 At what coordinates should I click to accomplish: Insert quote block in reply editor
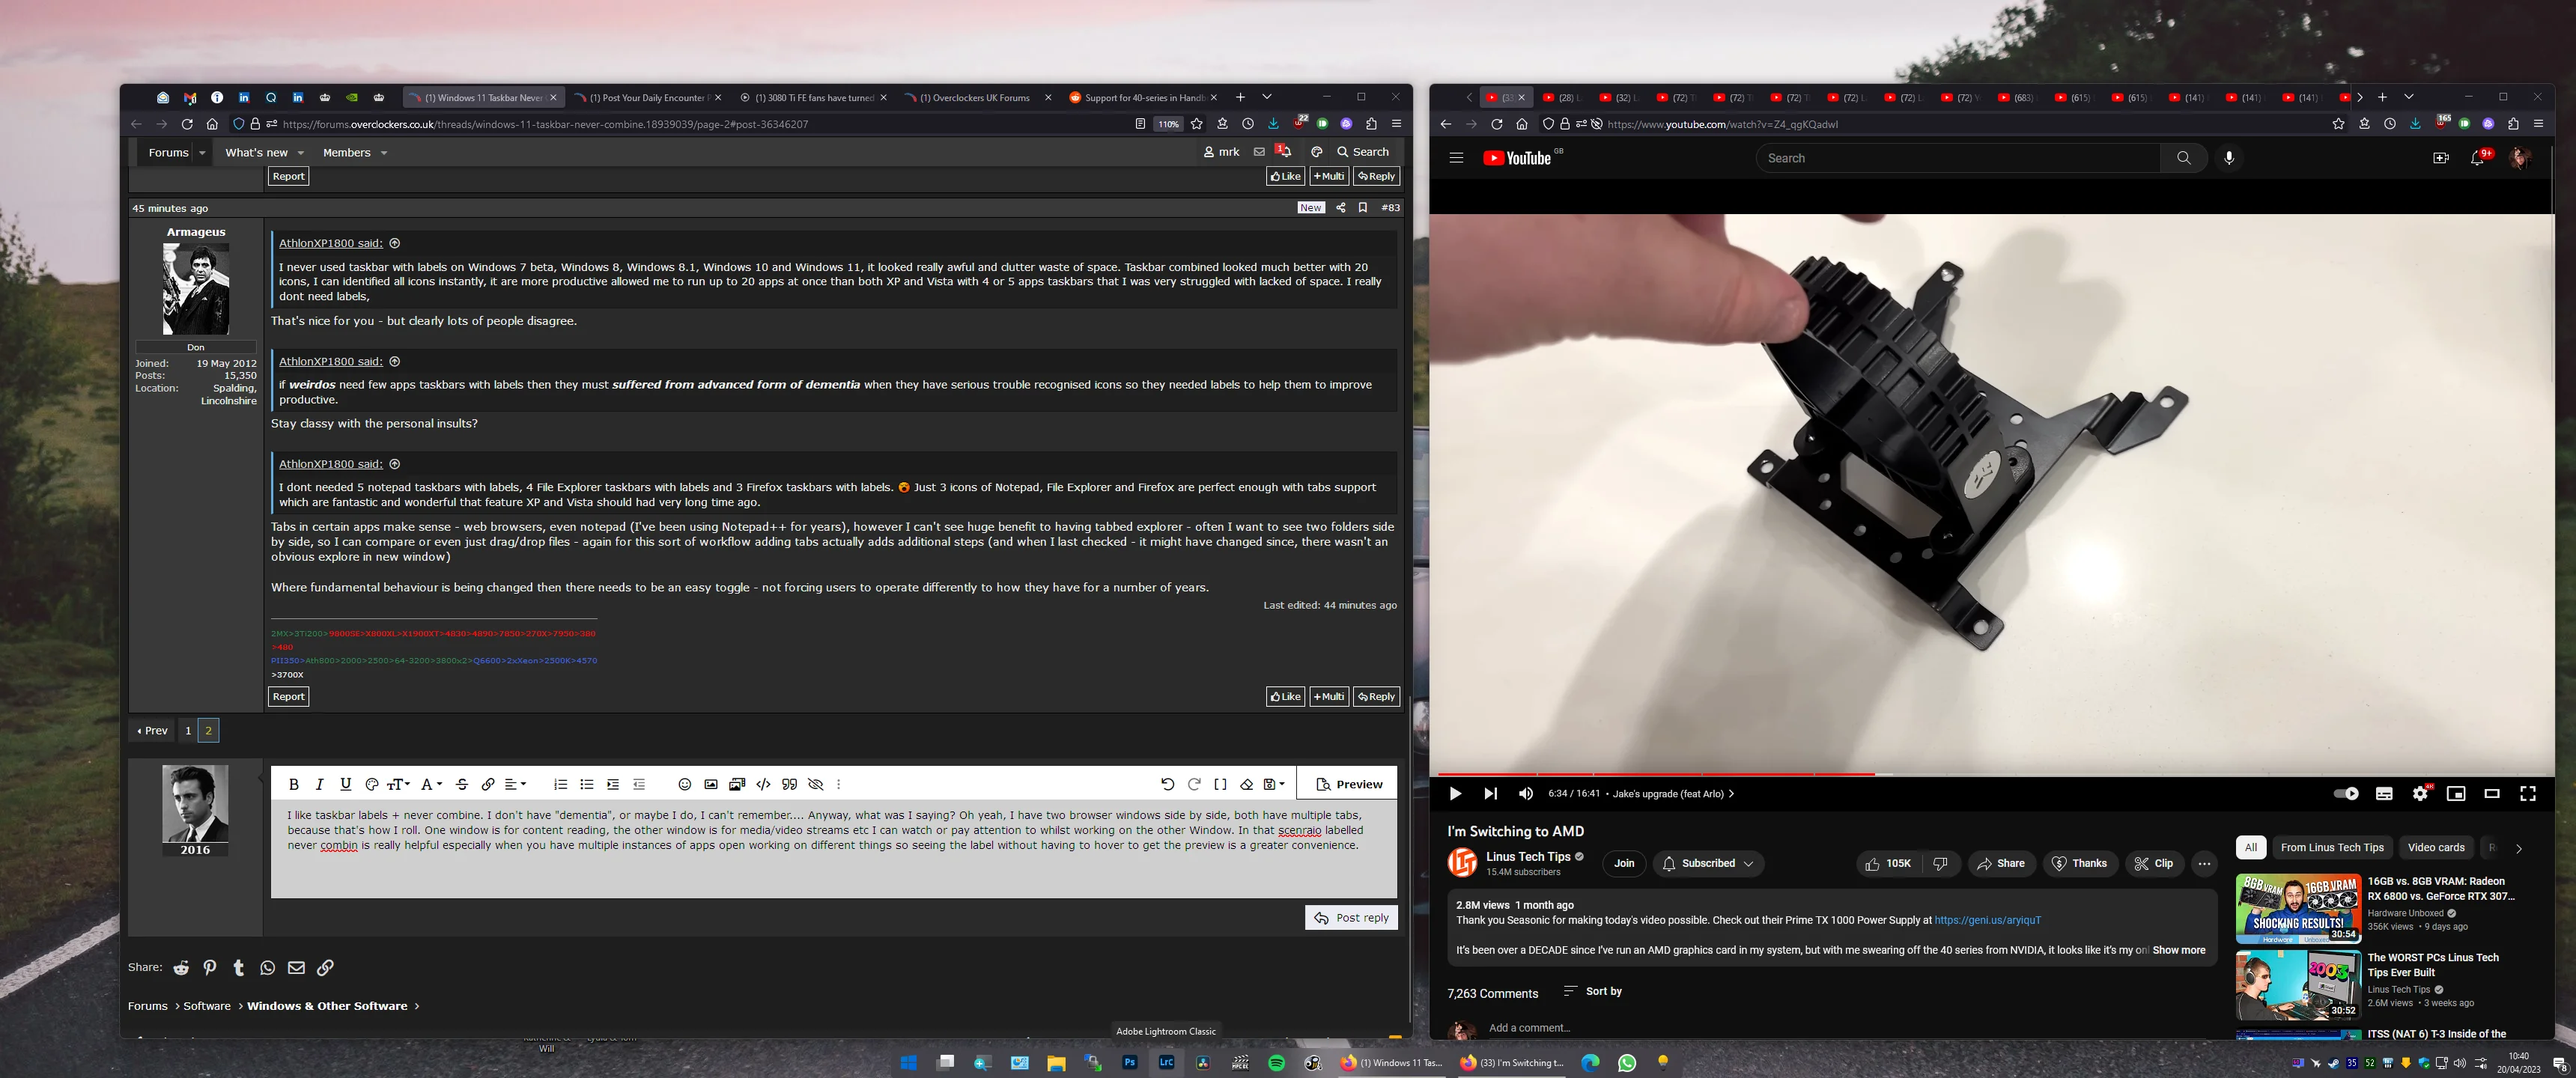click(x=790, y=784)
